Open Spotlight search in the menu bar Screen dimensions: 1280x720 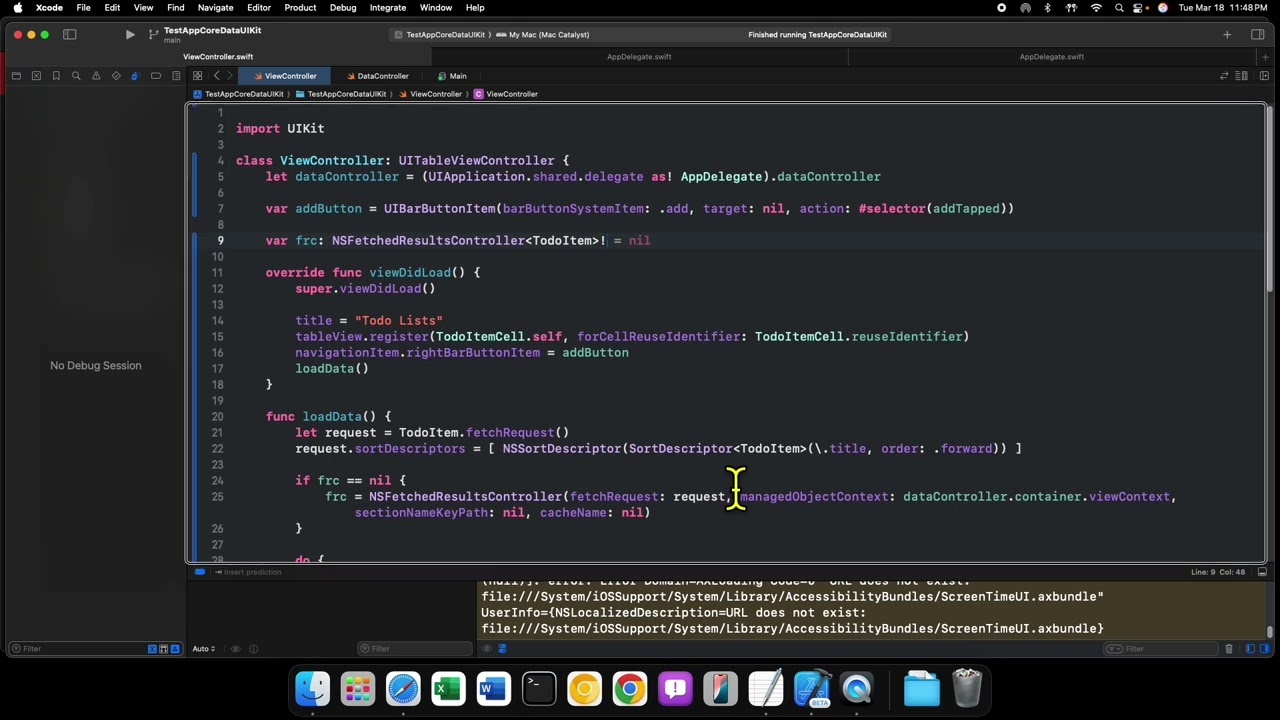tap(1119, 8)
